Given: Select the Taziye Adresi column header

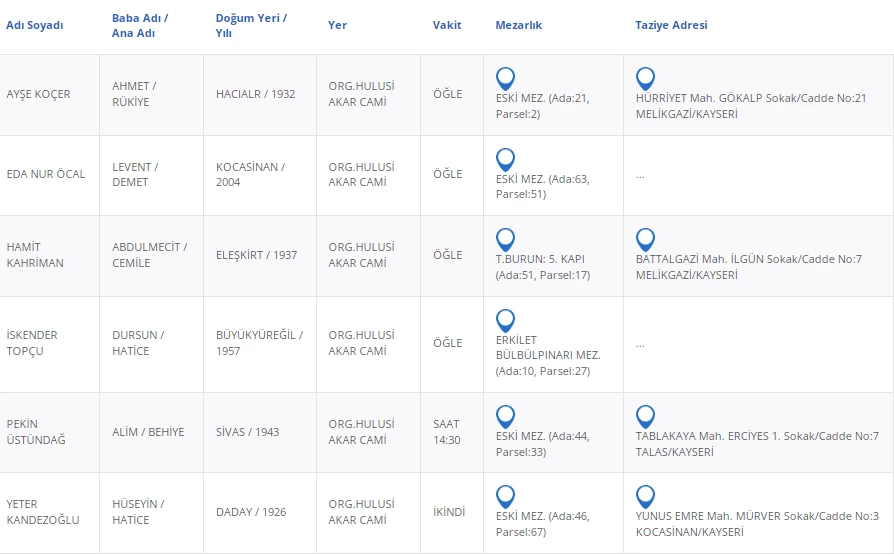Looking at the screenshot, I should coord(671,25).
